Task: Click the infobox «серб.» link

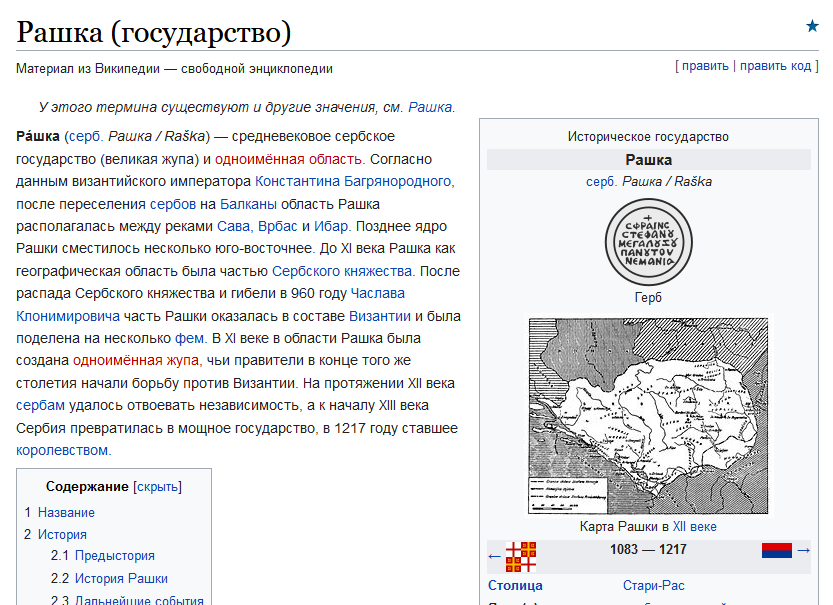Action: point(602,182)
